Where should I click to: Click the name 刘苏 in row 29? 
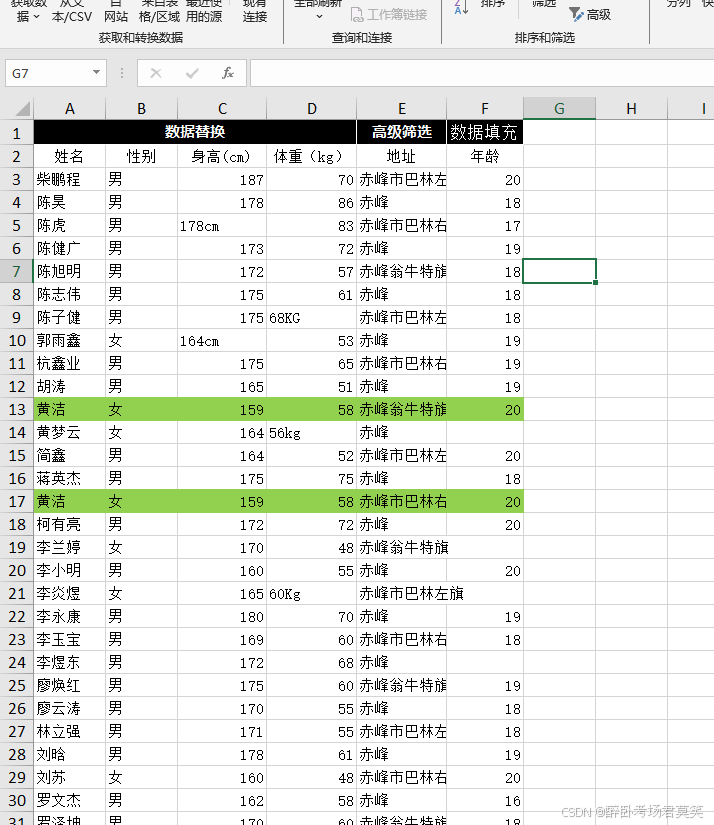point(69,778)
